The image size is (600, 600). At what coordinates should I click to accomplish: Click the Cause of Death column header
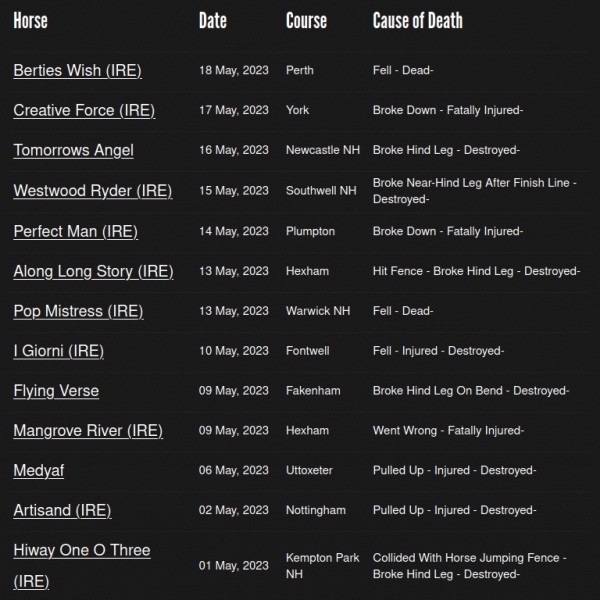tap(417, 20)
